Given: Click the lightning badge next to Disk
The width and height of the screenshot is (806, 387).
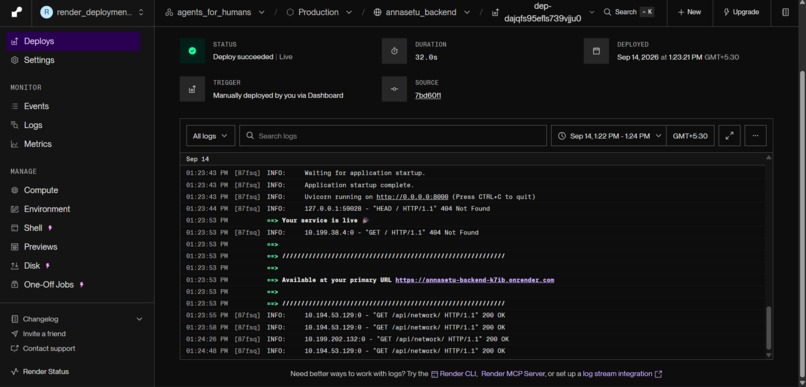Looking at the screenshot, I should coord(47,266).
